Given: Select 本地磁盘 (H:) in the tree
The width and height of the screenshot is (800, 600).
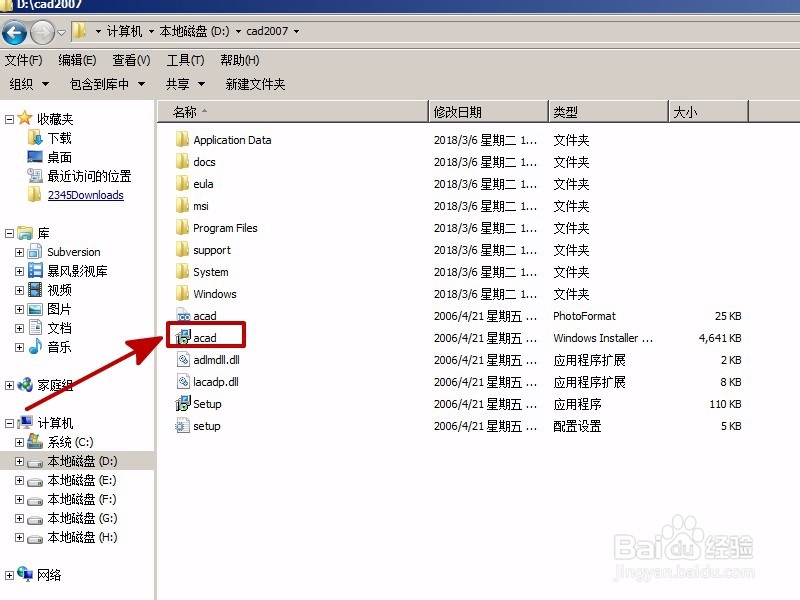Looking at the screenshot, I should click(82, 537).
